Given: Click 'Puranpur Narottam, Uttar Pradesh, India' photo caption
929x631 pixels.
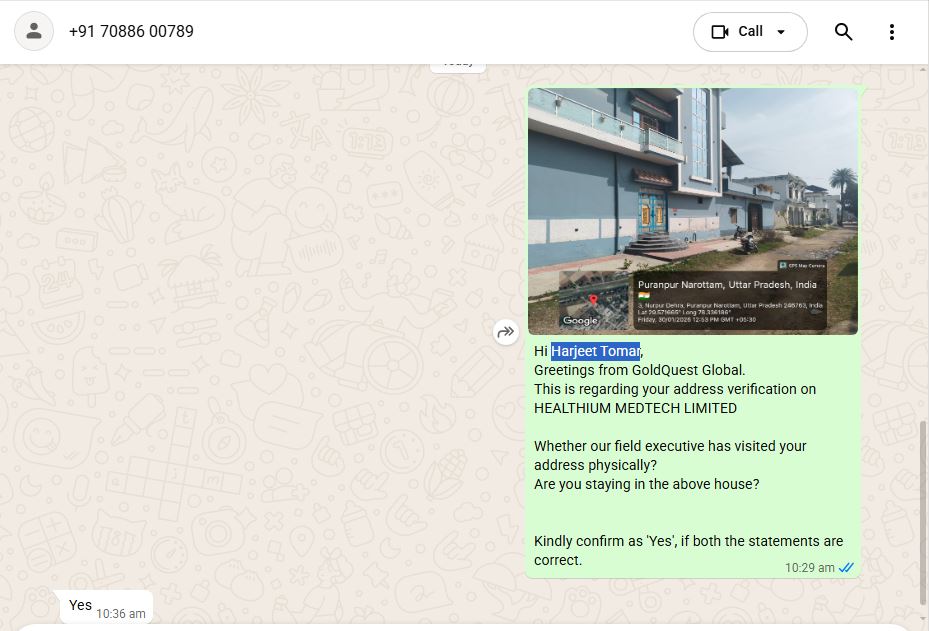Looking at the screenshot, I should 727,285.
